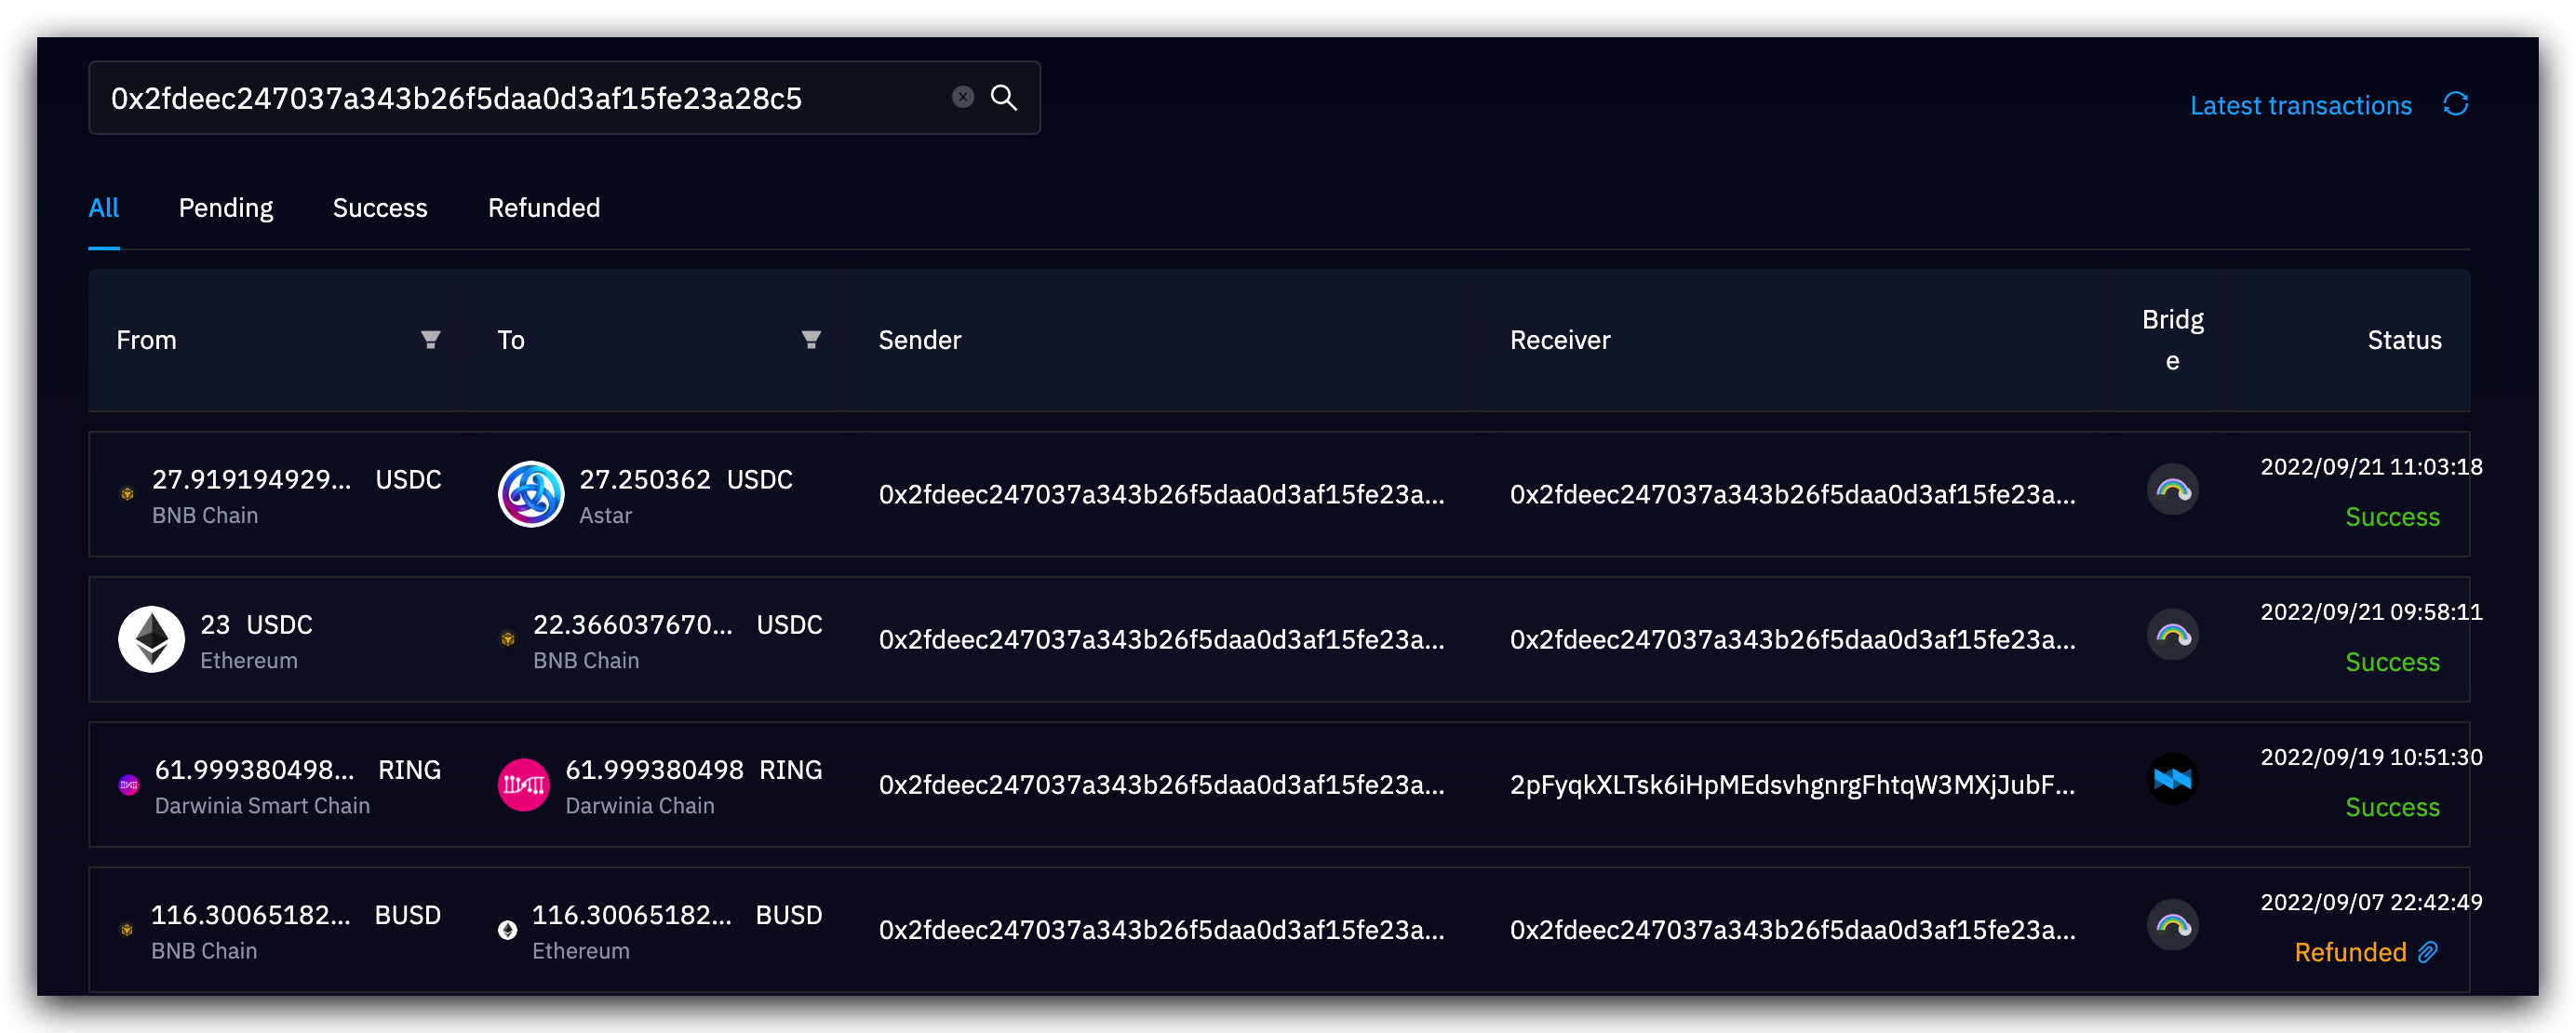Viewport: 2576px width, 1033px height.
Task: Clear the search field via the X icon
Action: 962,96
